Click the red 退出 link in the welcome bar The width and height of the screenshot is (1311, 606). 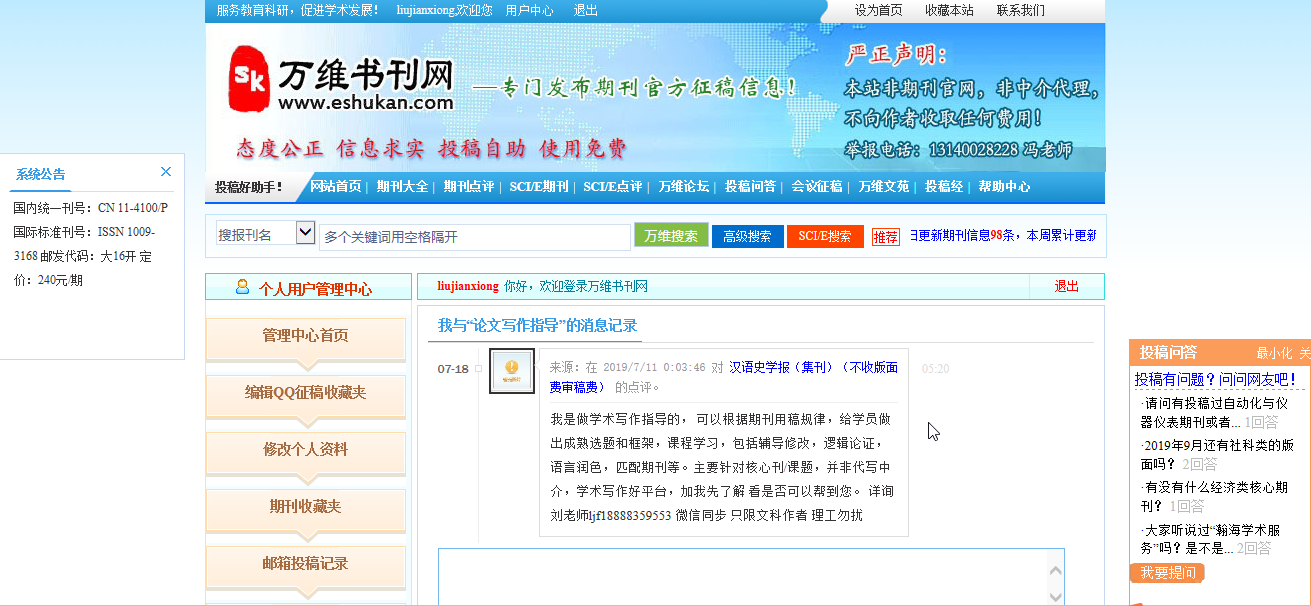click(x=1066, y=287)
